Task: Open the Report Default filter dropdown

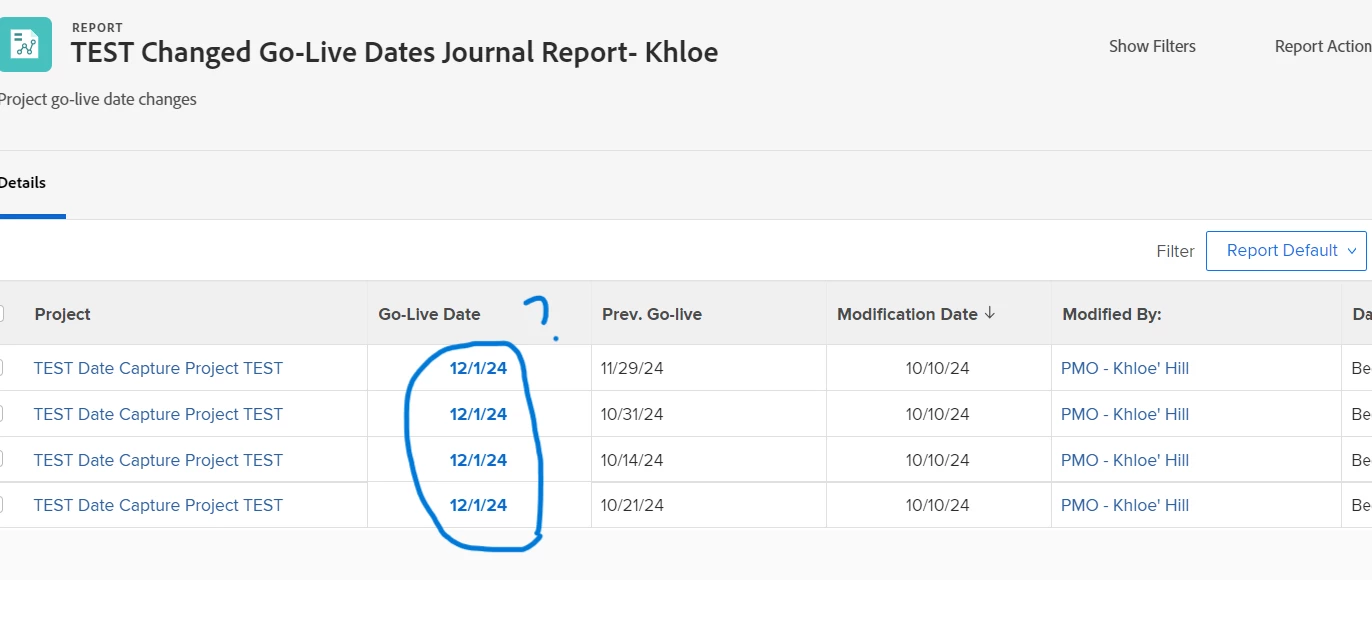Action: pyautogui.click(x=1286, y=251)
